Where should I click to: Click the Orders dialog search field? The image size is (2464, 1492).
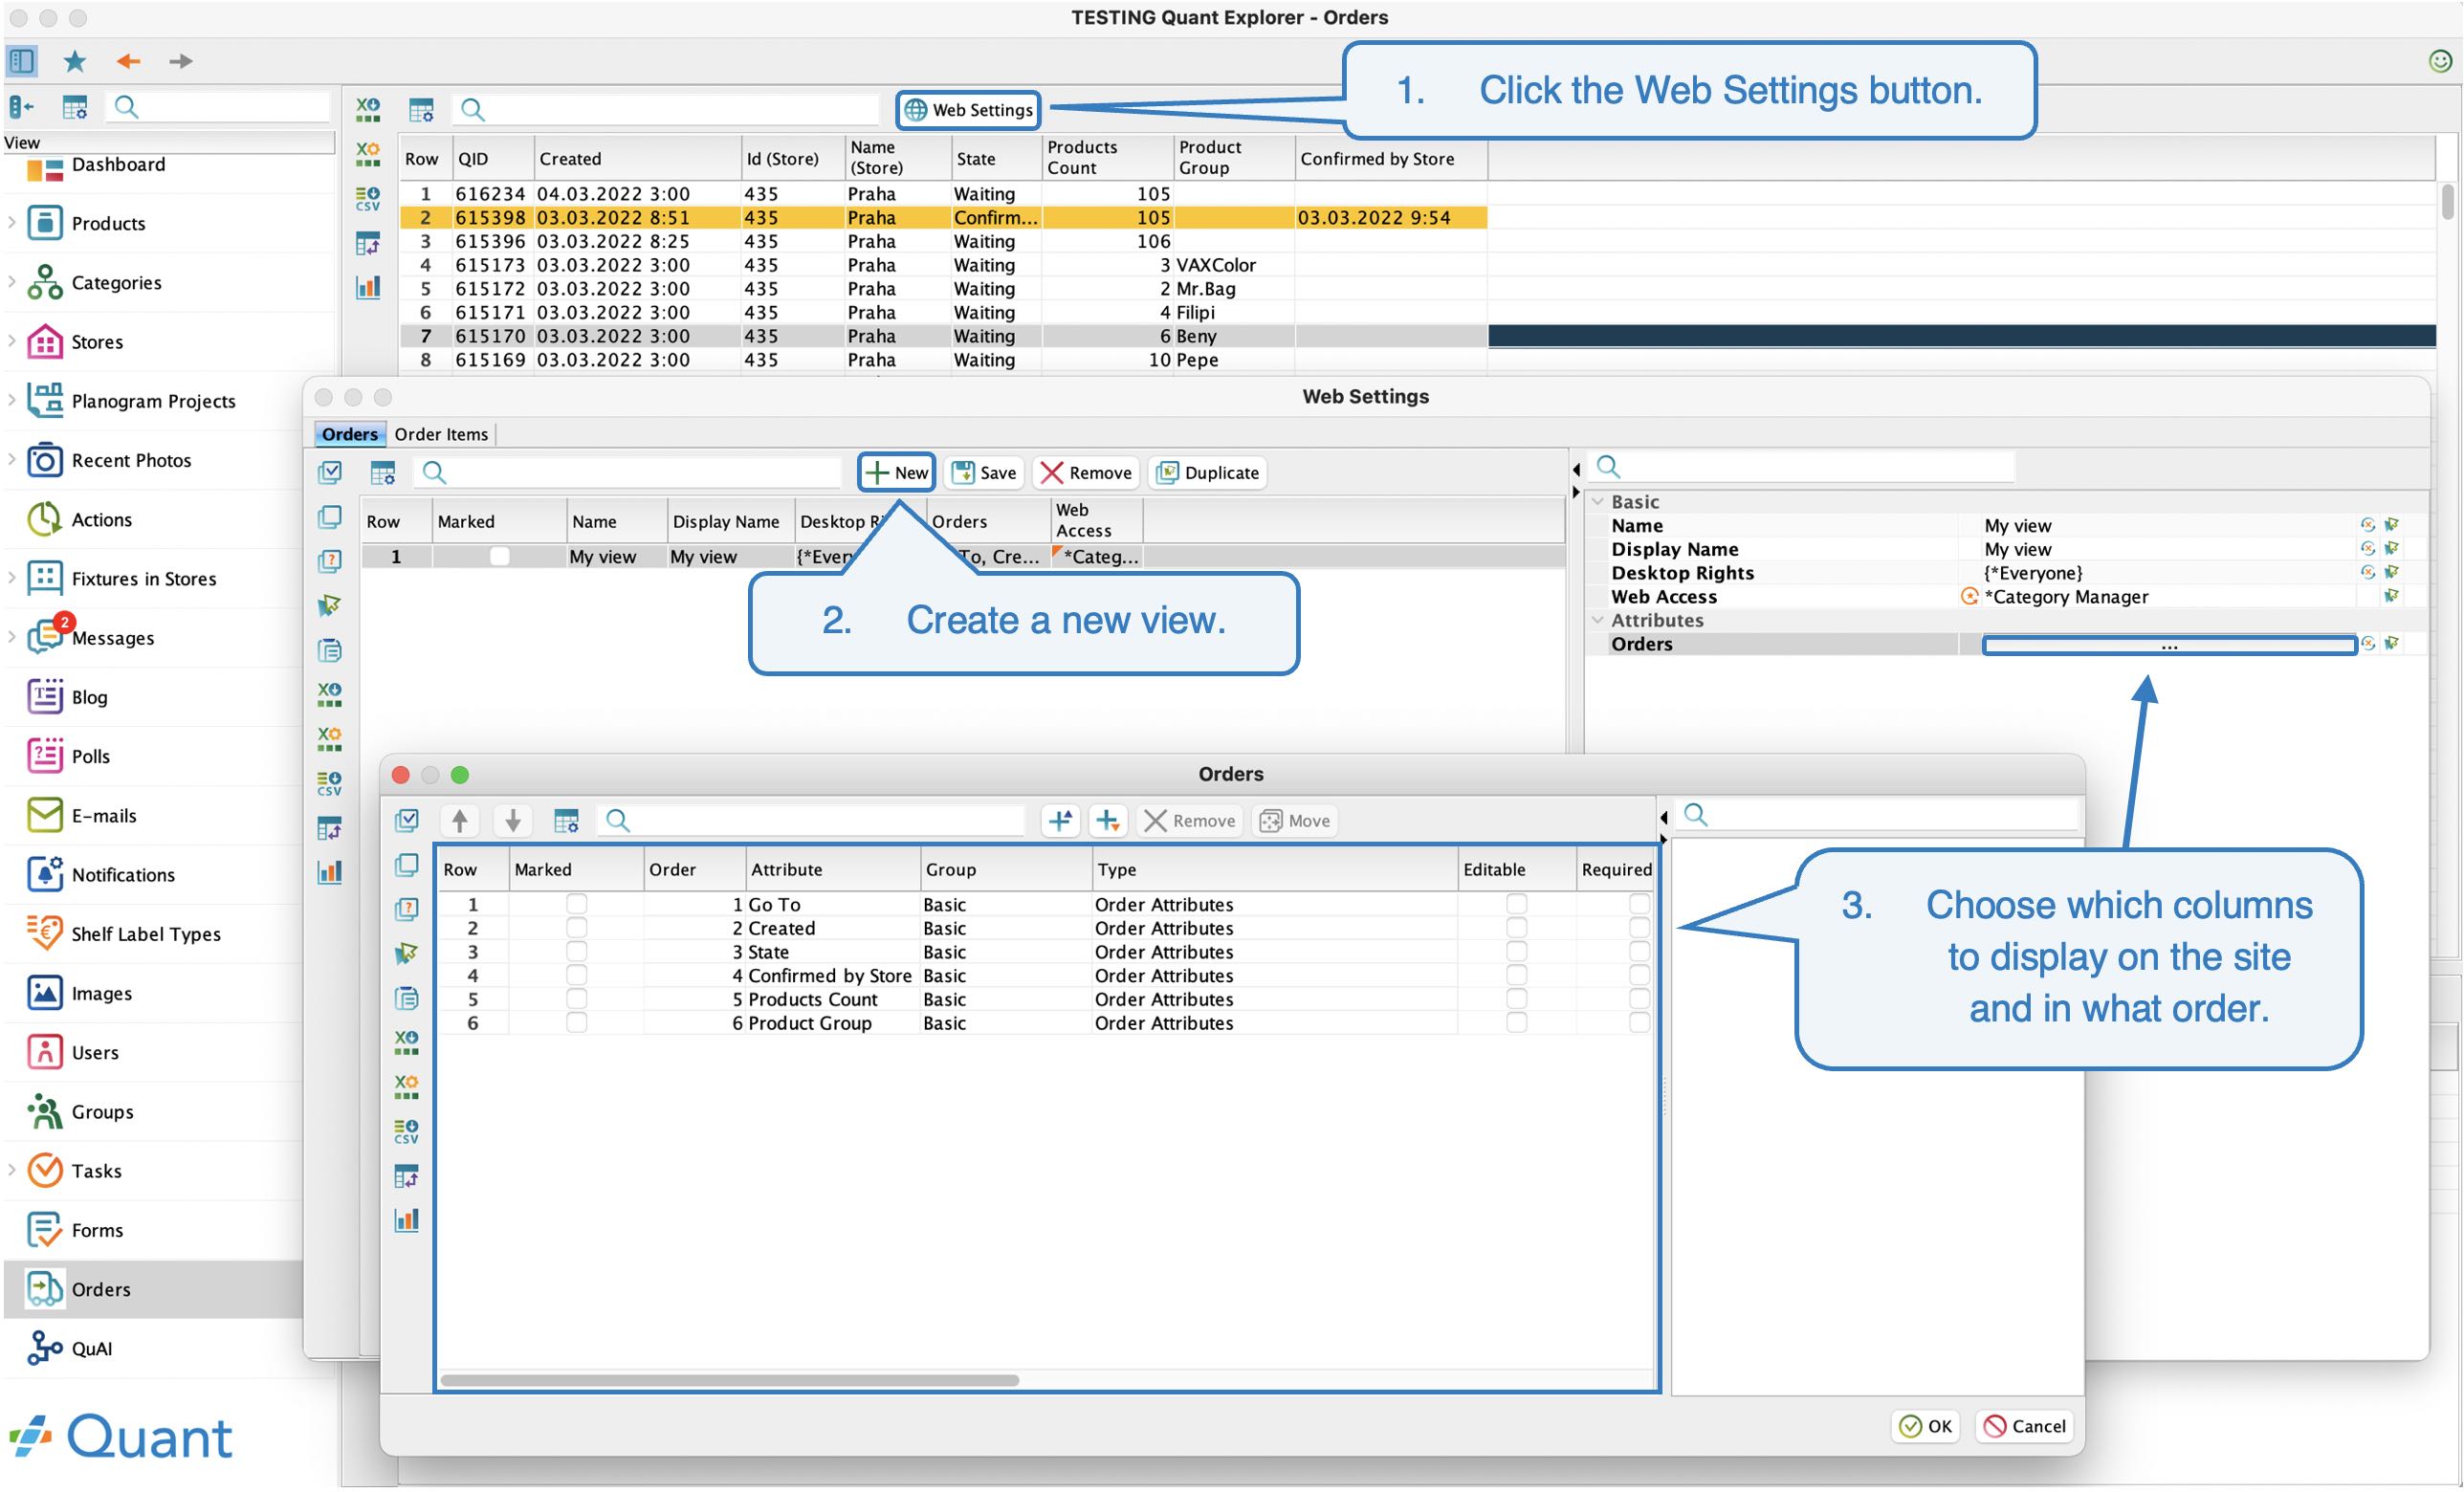[x=813, y=821]
